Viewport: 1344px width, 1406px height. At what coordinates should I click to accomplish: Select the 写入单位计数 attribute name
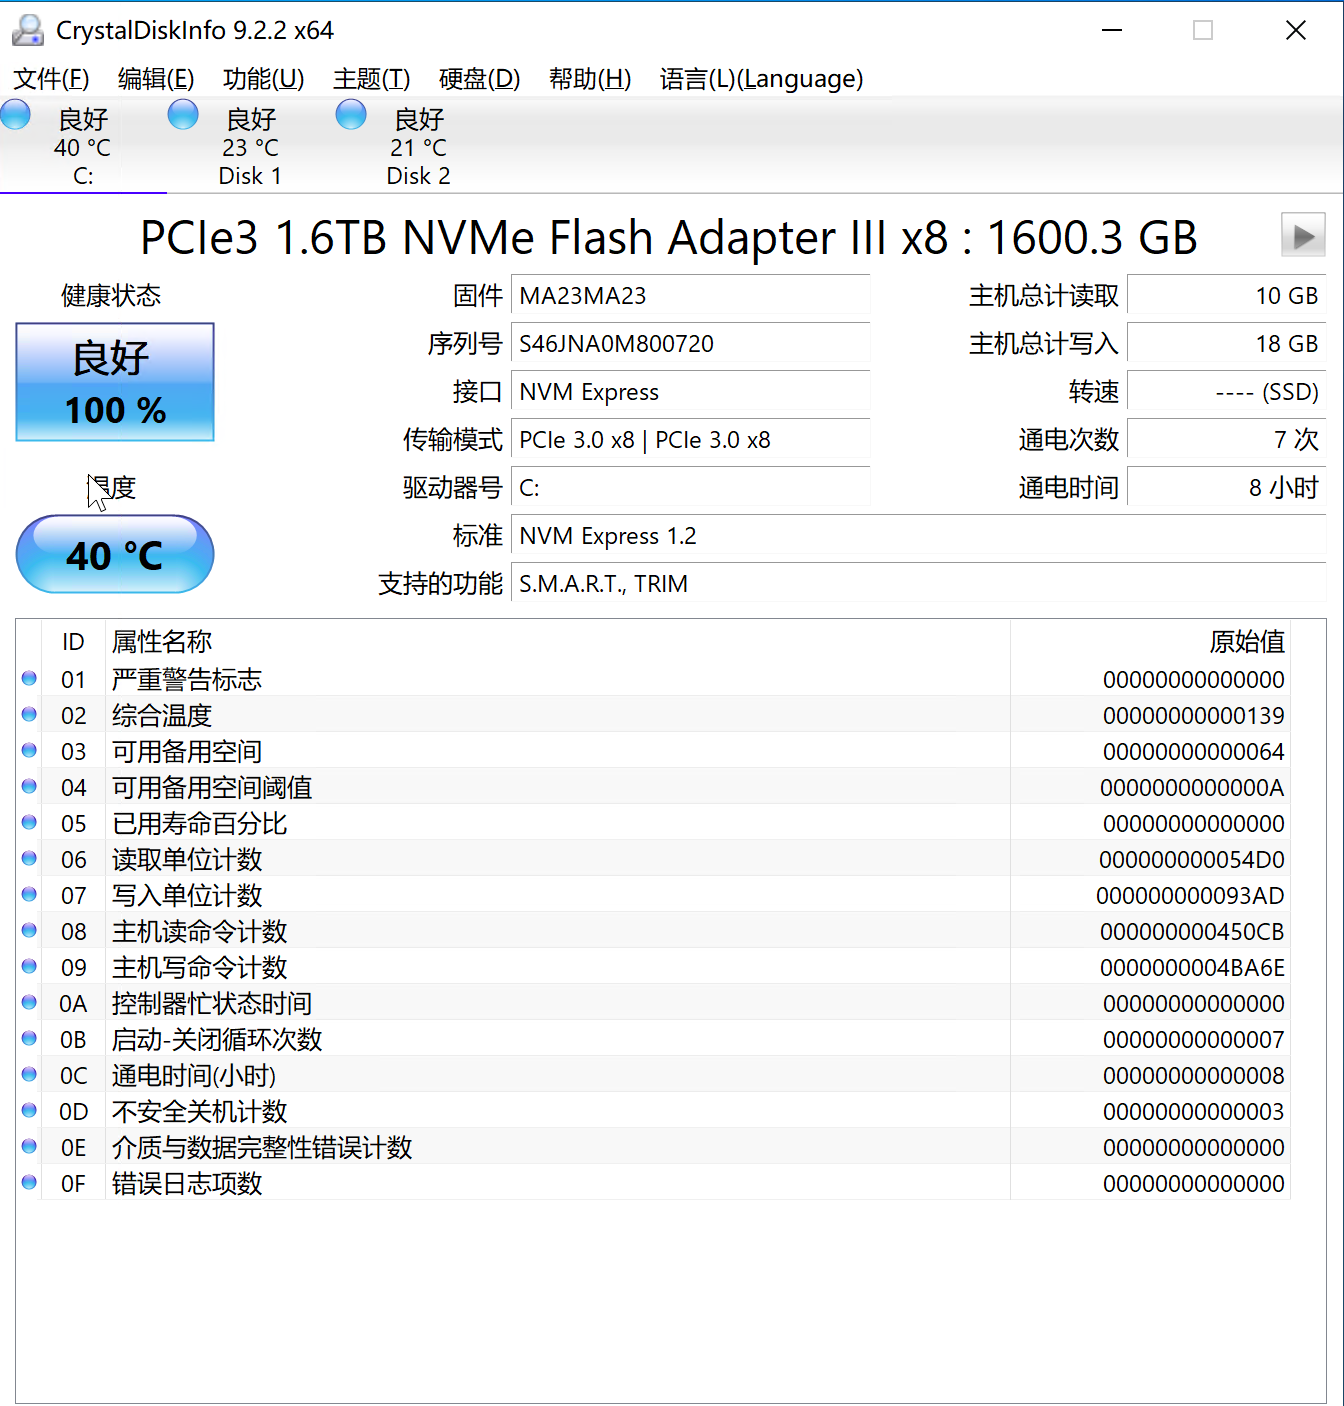[x=187, y=895]
